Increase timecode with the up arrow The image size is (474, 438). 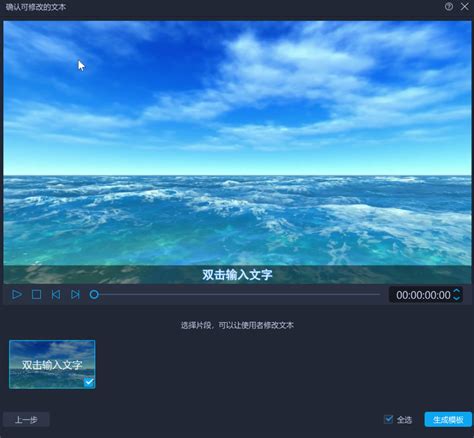point(457,291)
